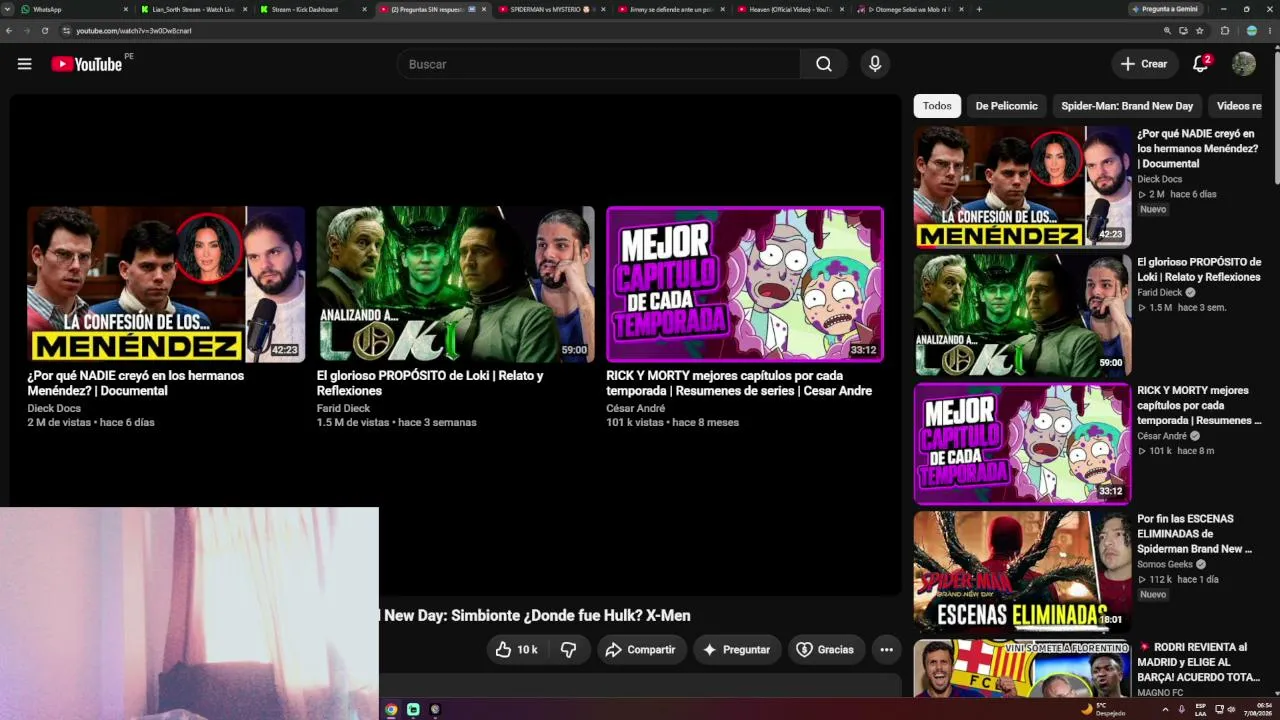This screenshot has width=1280, height=720.
Task: Open Dieck Docs channel in sidebar
Action: [x=1159, y=179]
